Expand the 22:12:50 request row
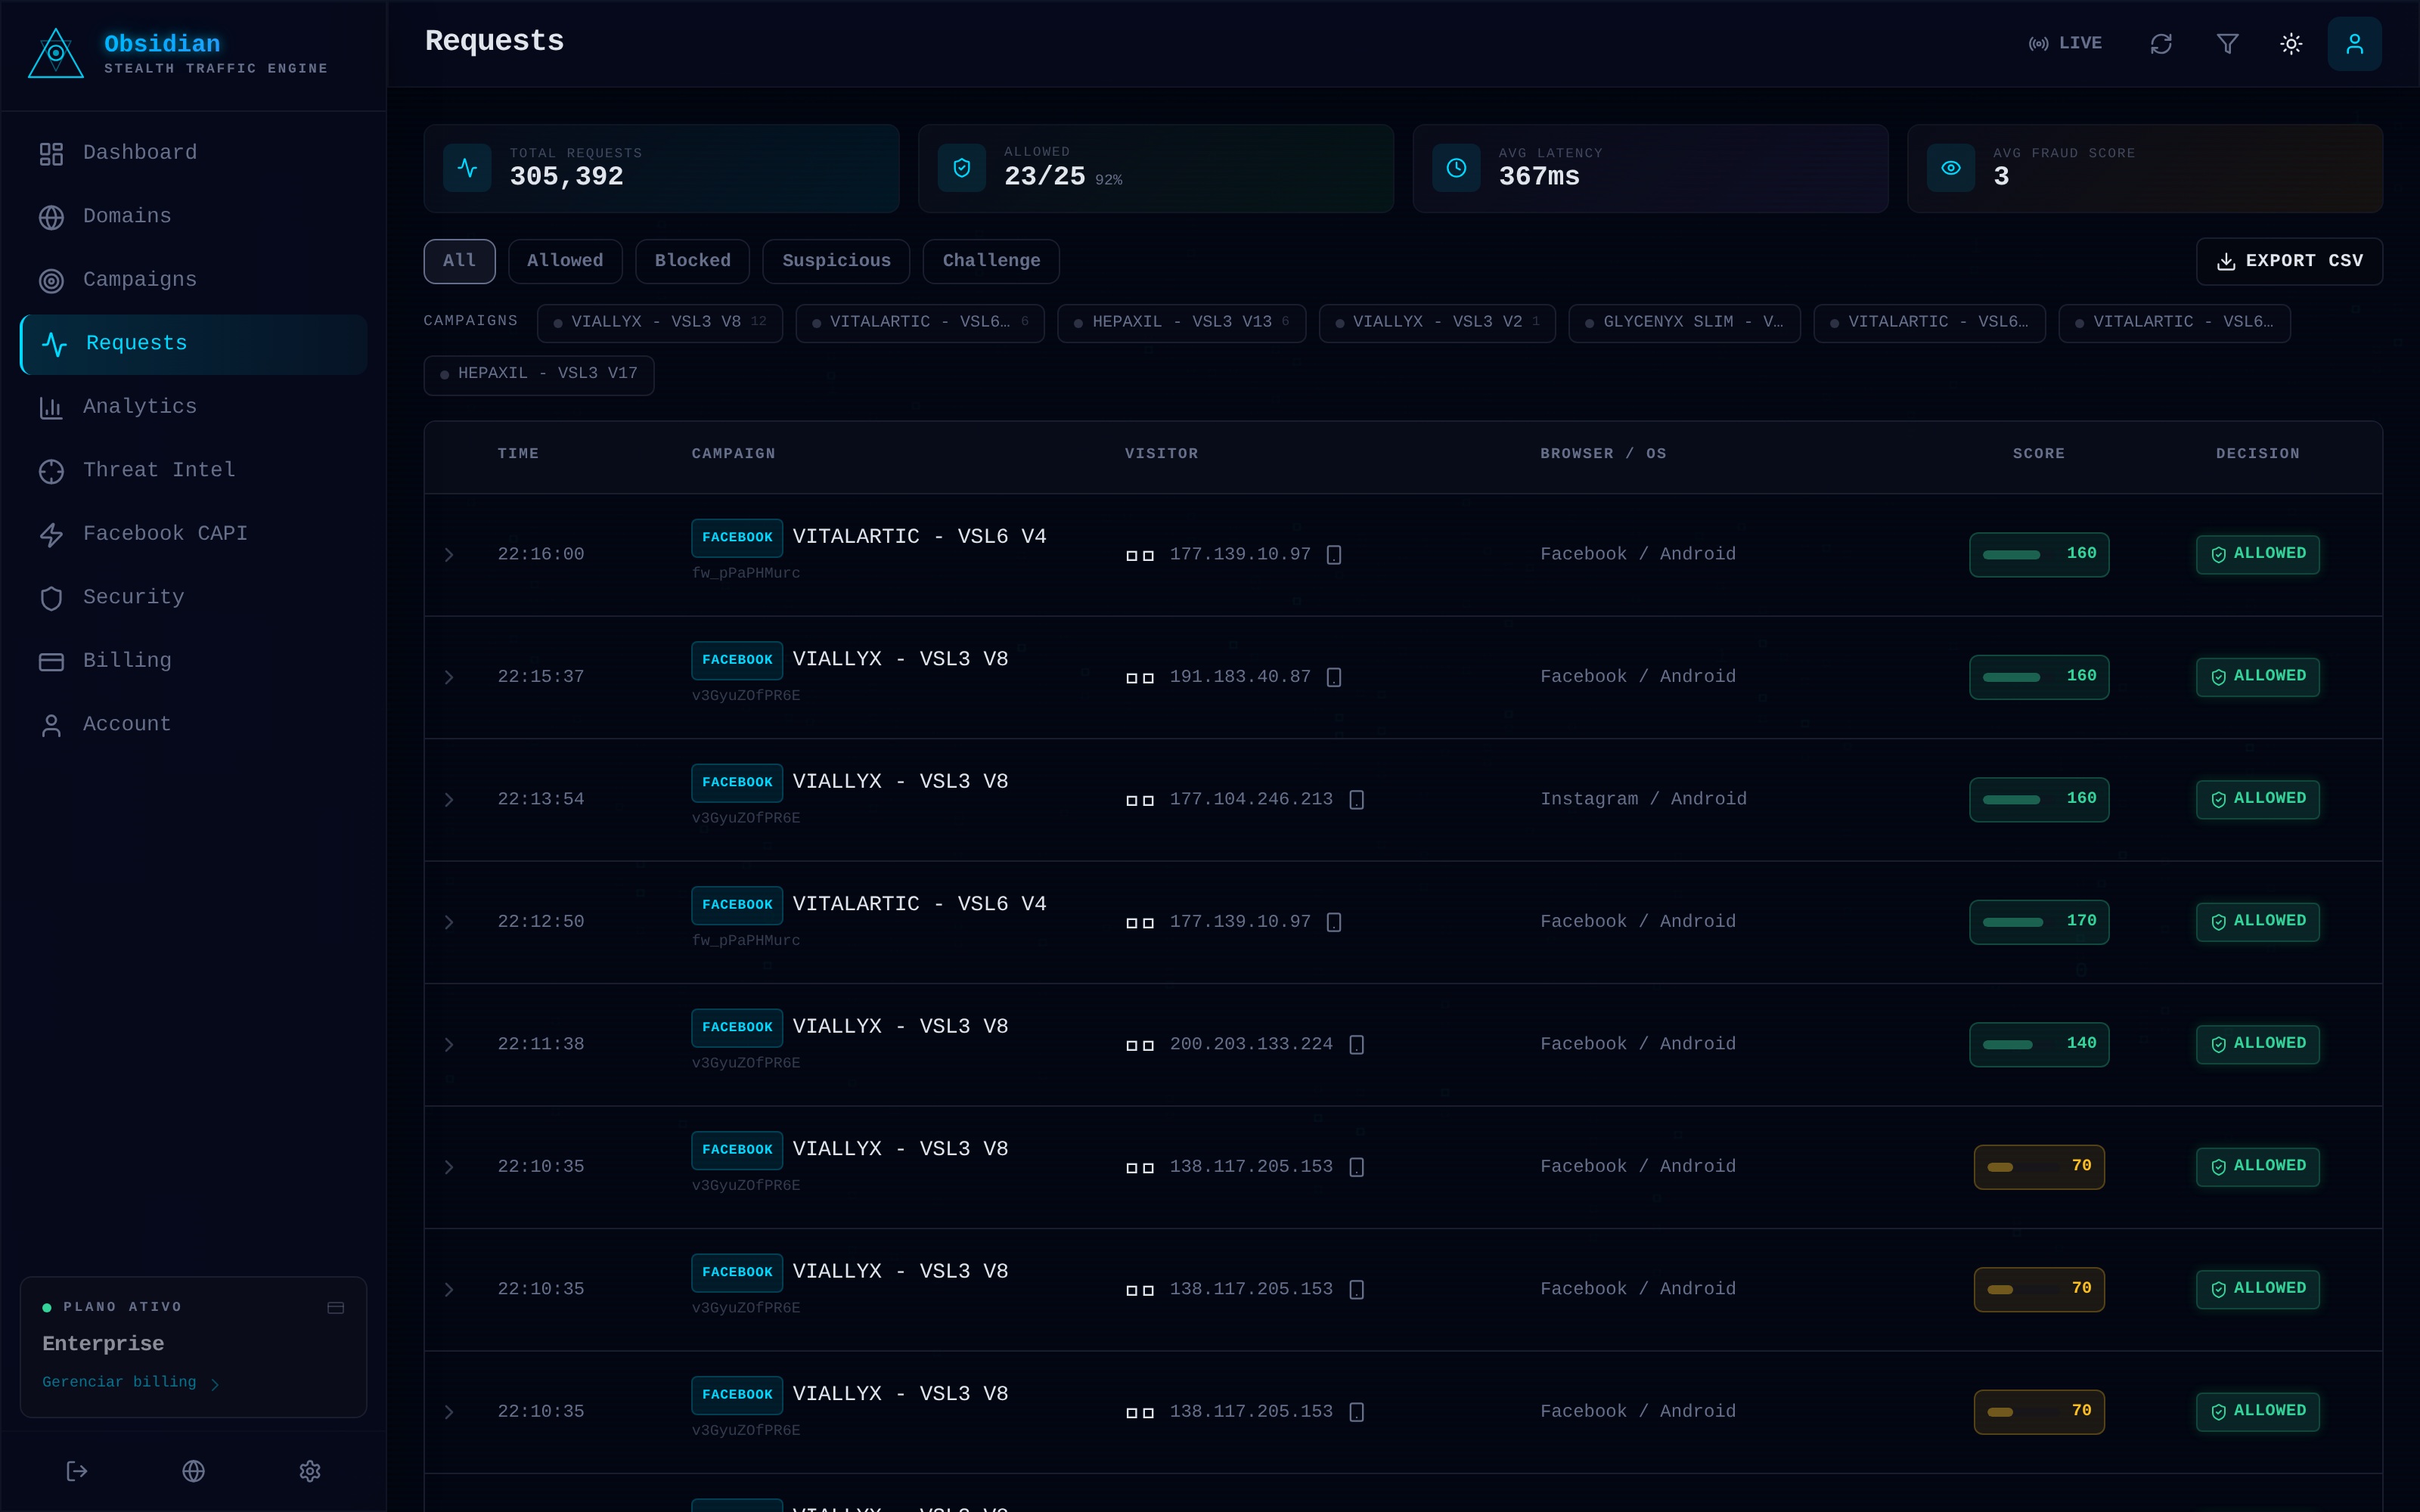Image resolution: width=2420 pixels, height=1512 pixels. coord(449,923)
